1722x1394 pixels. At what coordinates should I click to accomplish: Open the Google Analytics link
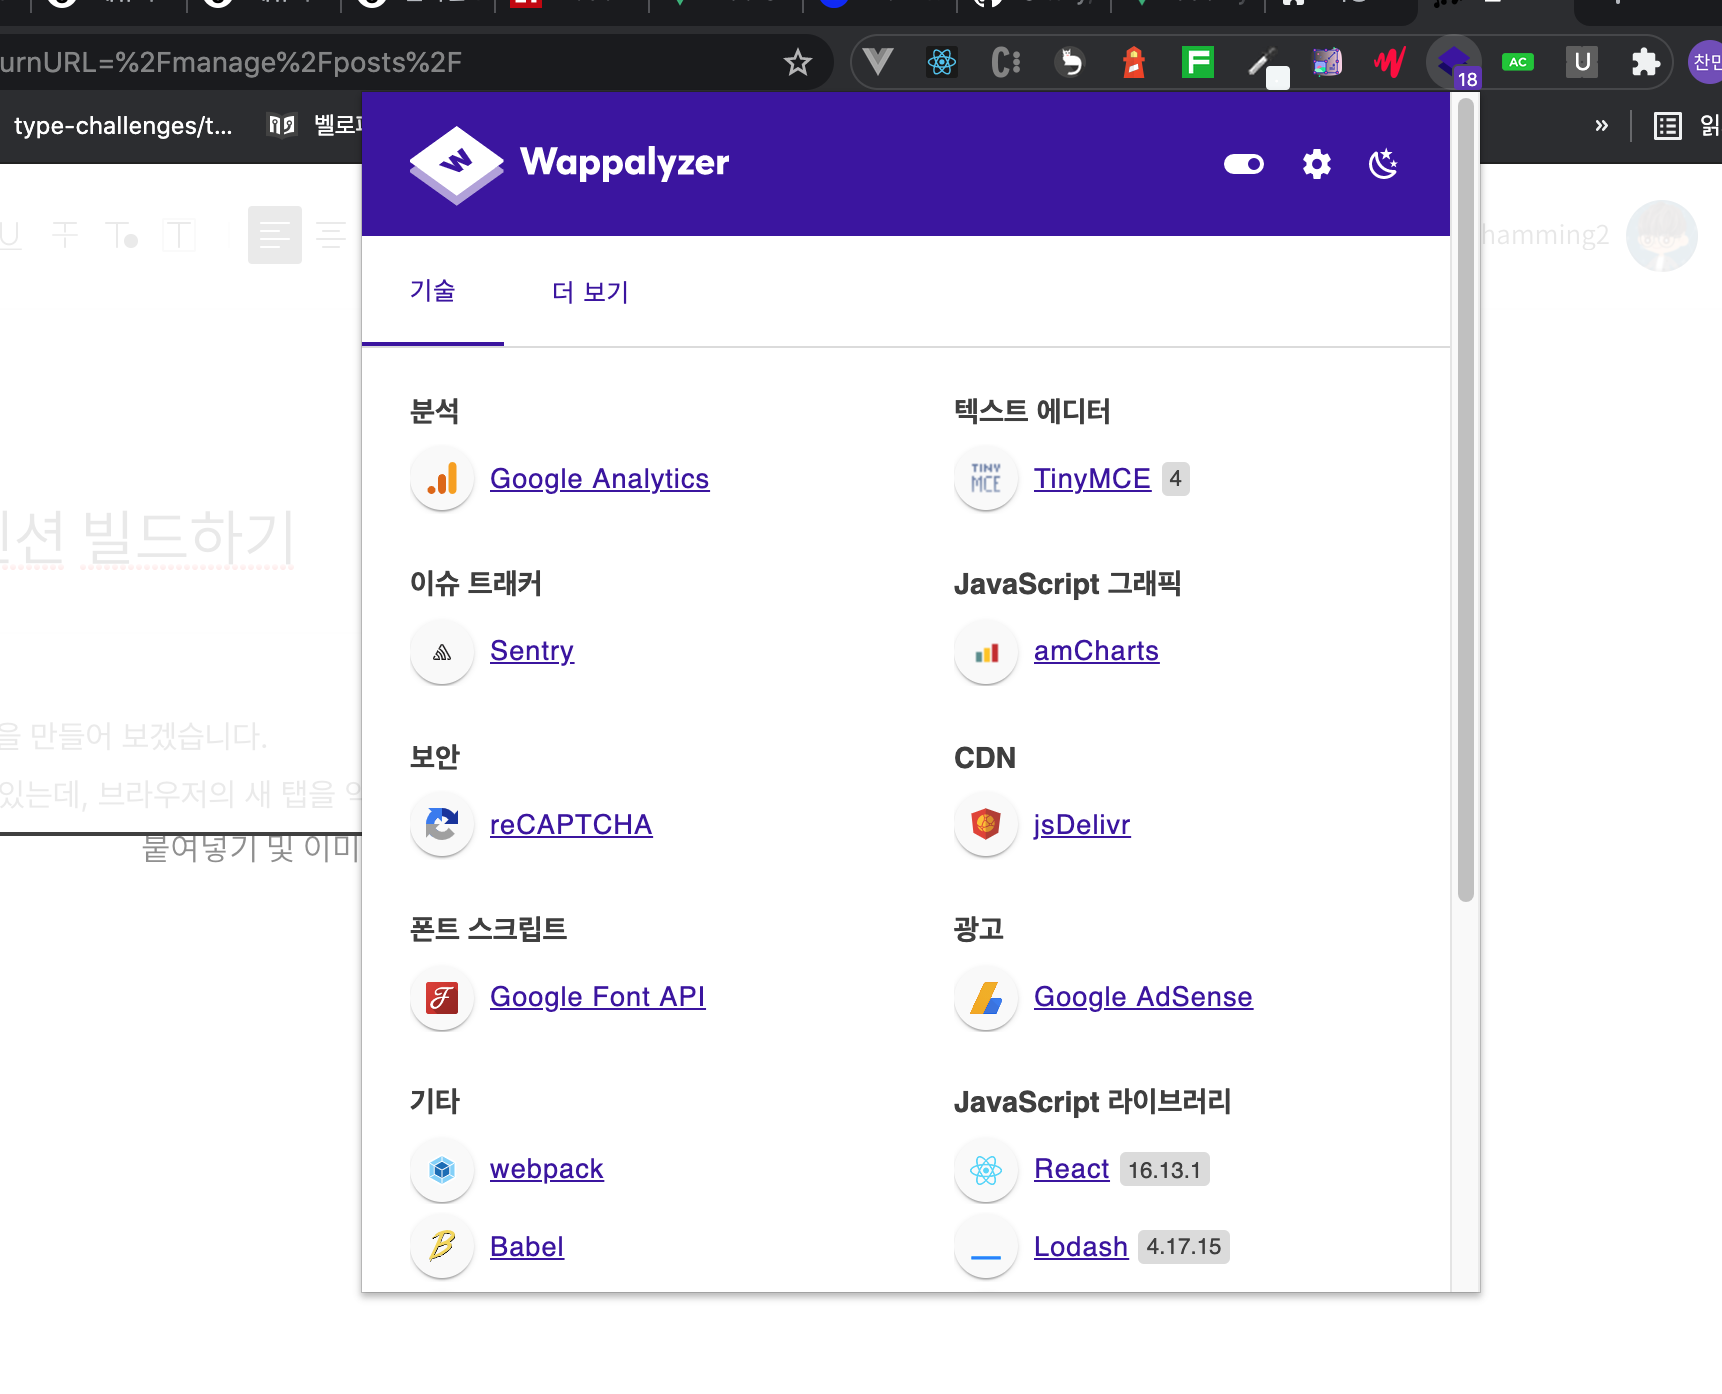[600, 479]
